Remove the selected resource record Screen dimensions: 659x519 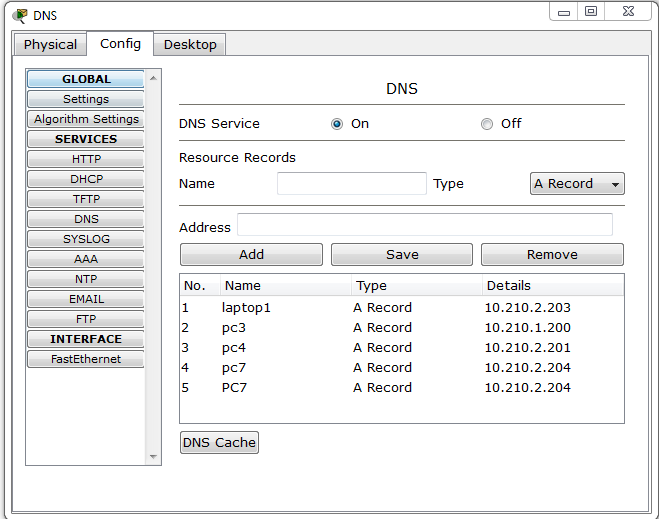[552, 255]
